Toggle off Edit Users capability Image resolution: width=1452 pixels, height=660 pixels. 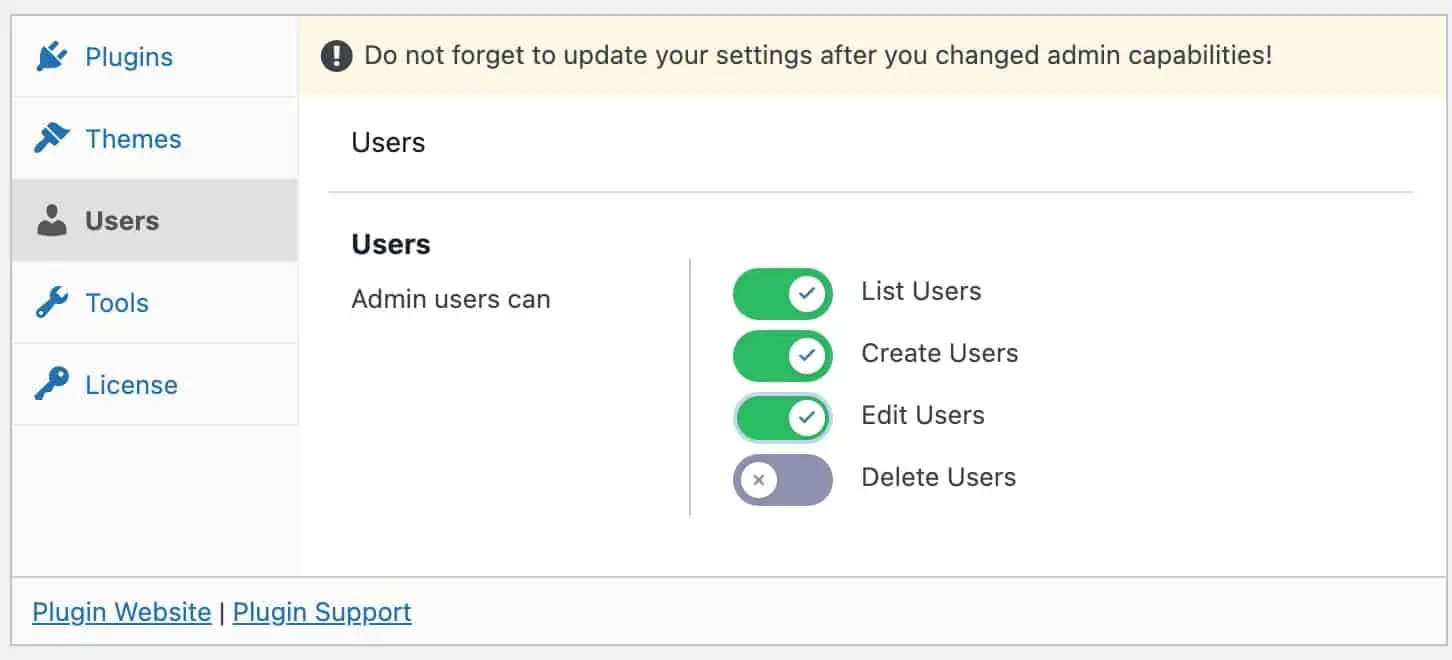coord(782,418)
